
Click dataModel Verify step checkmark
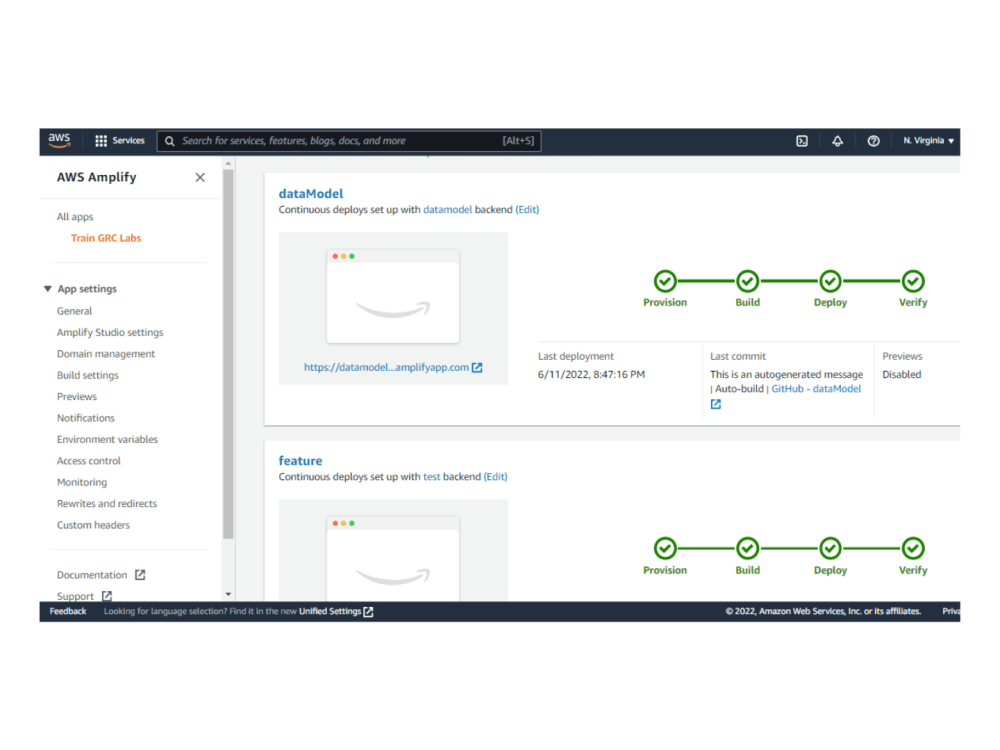[x=913, y=281]
